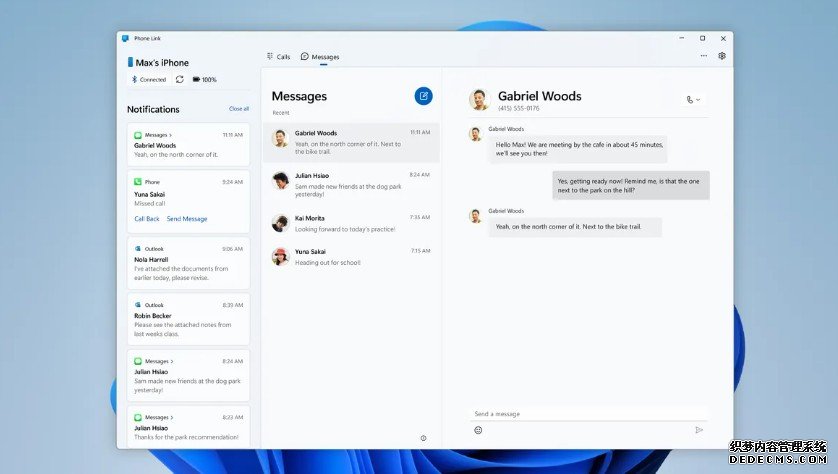Click Call Back for Yuna Sakai
Viewport: 838px width, 474px height.
(147, 219)
